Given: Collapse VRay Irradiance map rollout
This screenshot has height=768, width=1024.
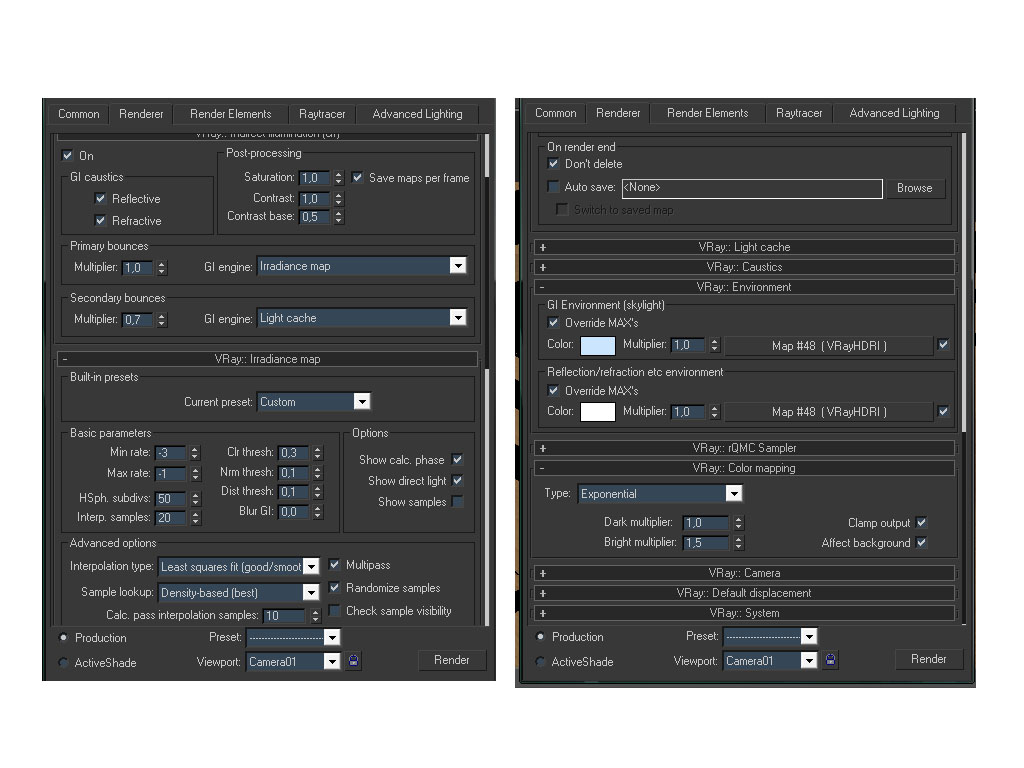Looking at the screenshot, I should pos(267,359).
